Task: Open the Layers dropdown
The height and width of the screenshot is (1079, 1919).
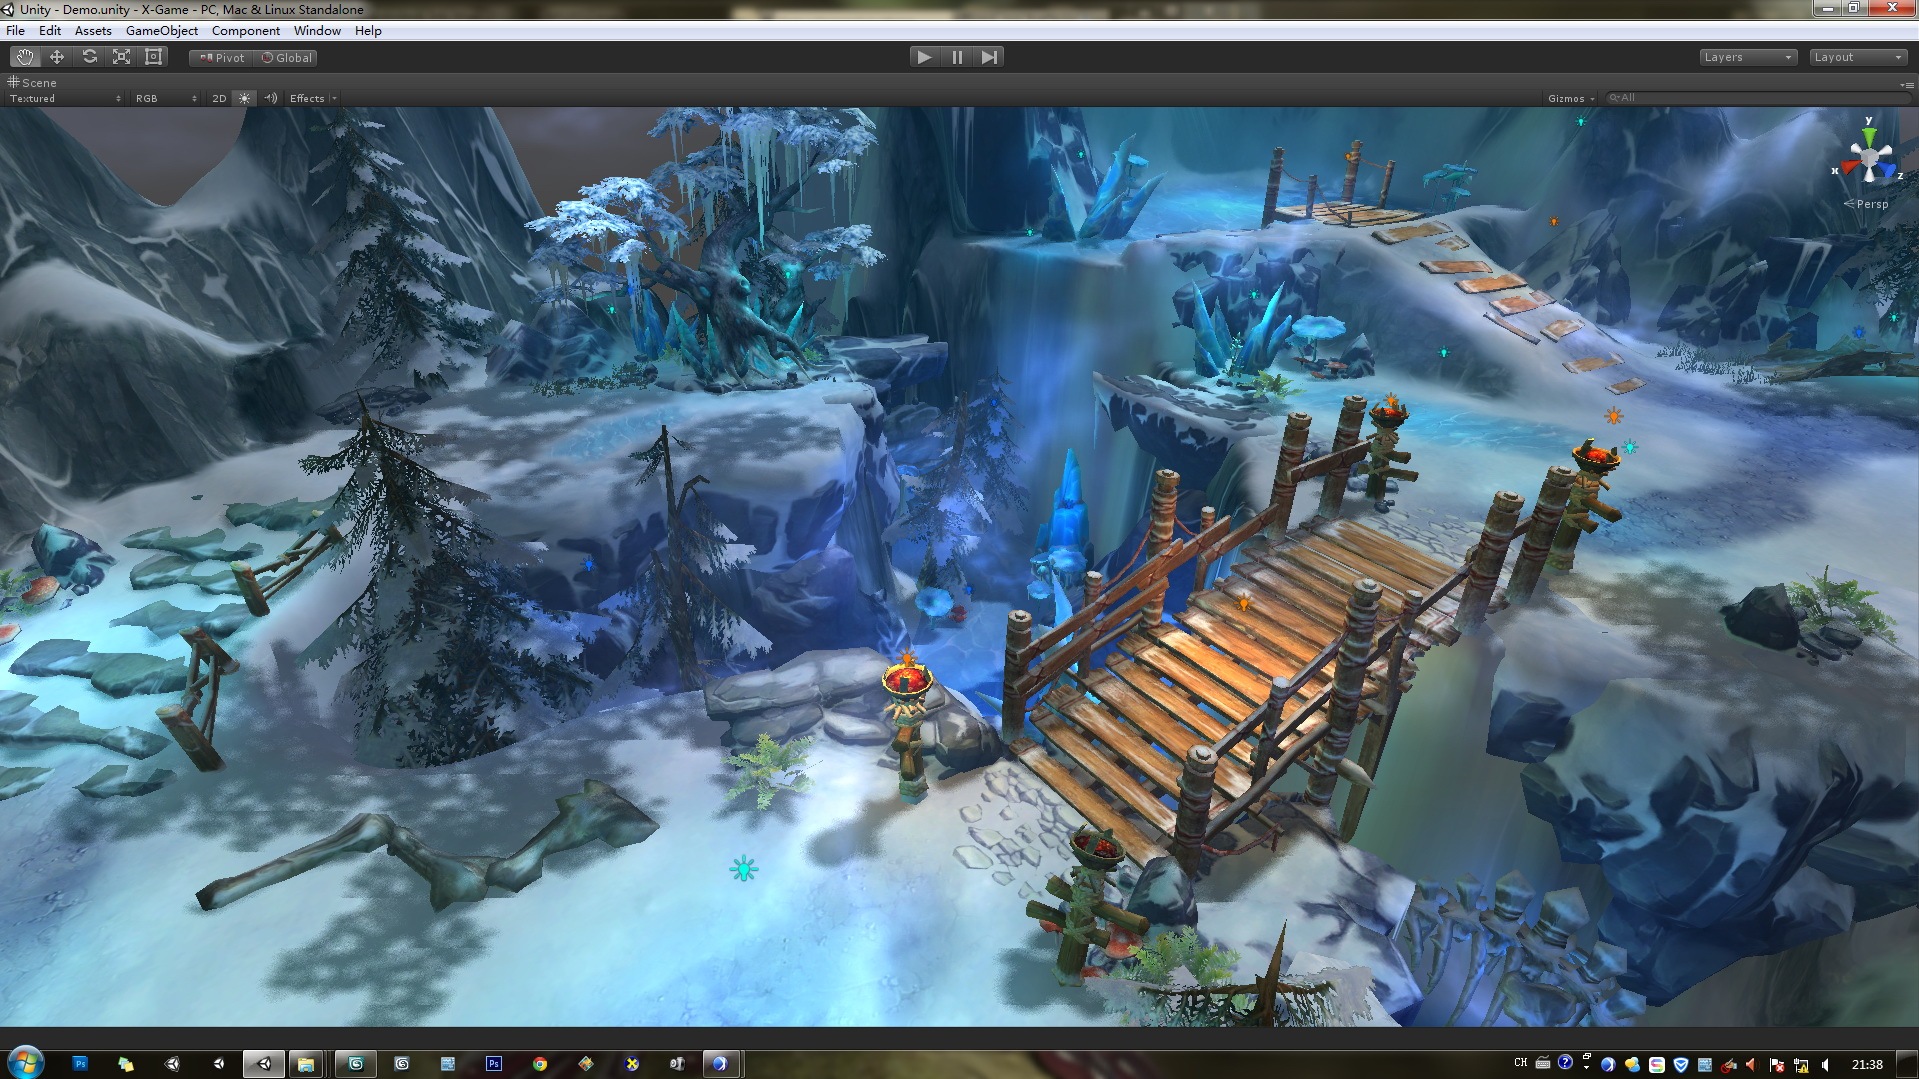Action: [1747, 57]
